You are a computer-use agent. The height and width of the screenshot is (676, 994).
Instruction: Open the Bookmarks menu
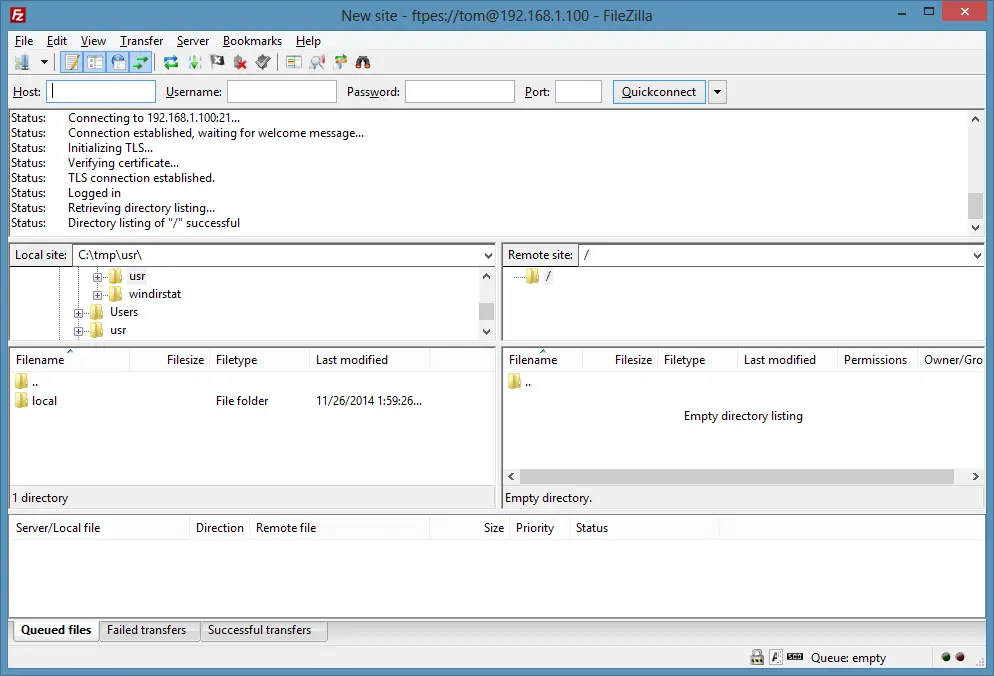[252, 41]
